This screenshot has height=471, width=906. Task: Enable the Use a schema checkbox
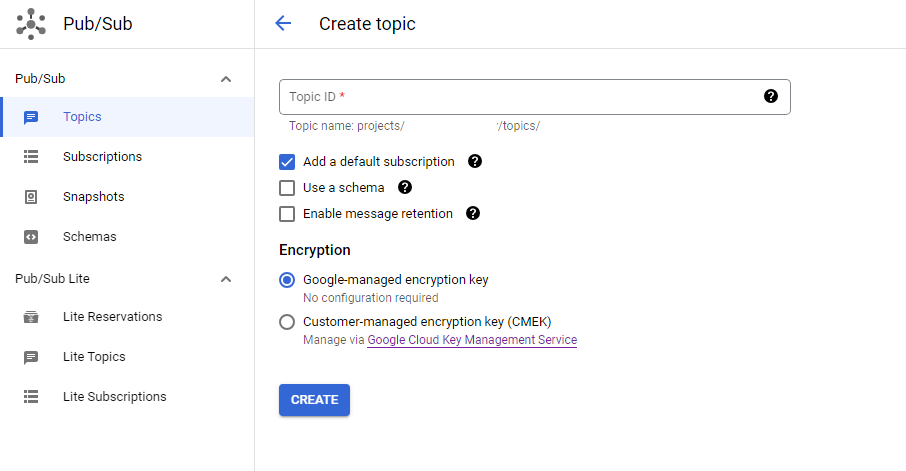[287, 188]
